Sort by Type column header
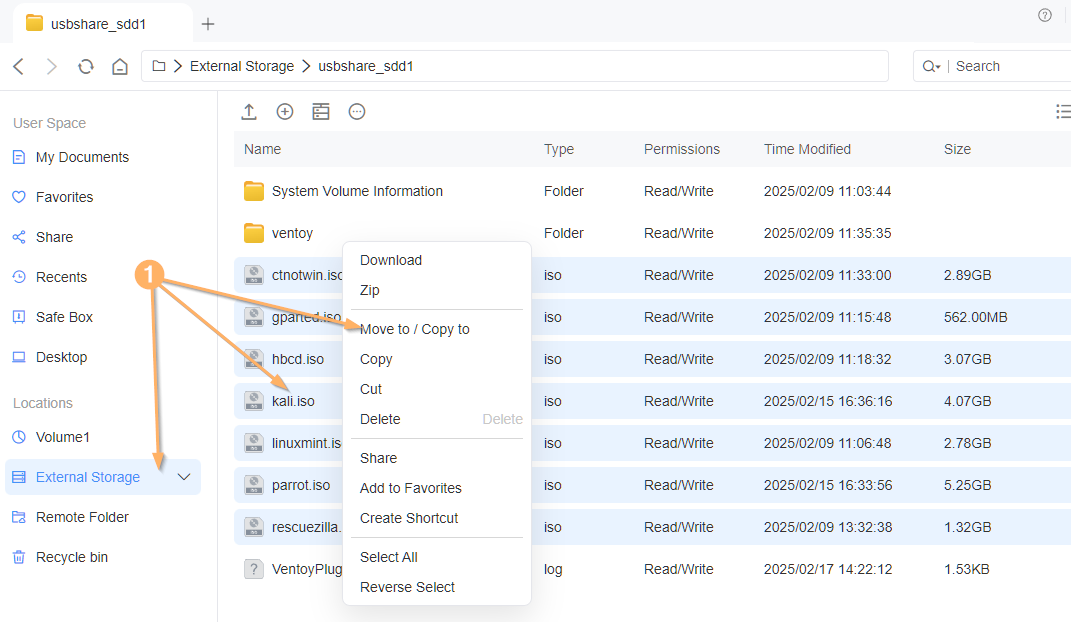The image size is (1071, 622). (x=559, y=149)
